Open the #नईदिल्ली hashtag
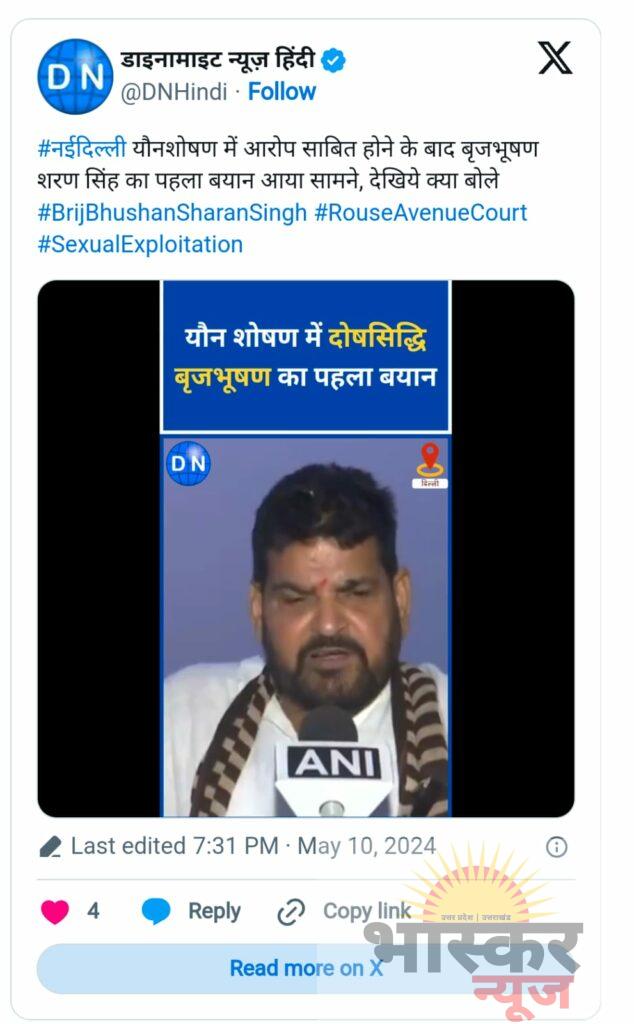Viewport: 634px width, 1024px height. click(x=82, y=149)
